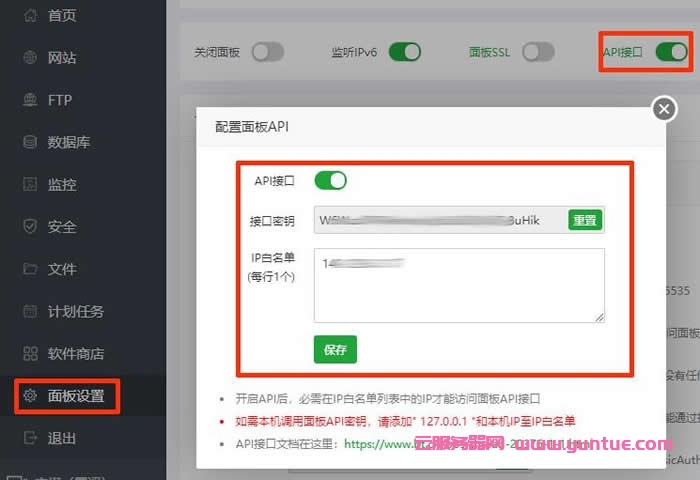Click the shield icon beside 安全
This screenshot has width=700, height=480.
29,227
